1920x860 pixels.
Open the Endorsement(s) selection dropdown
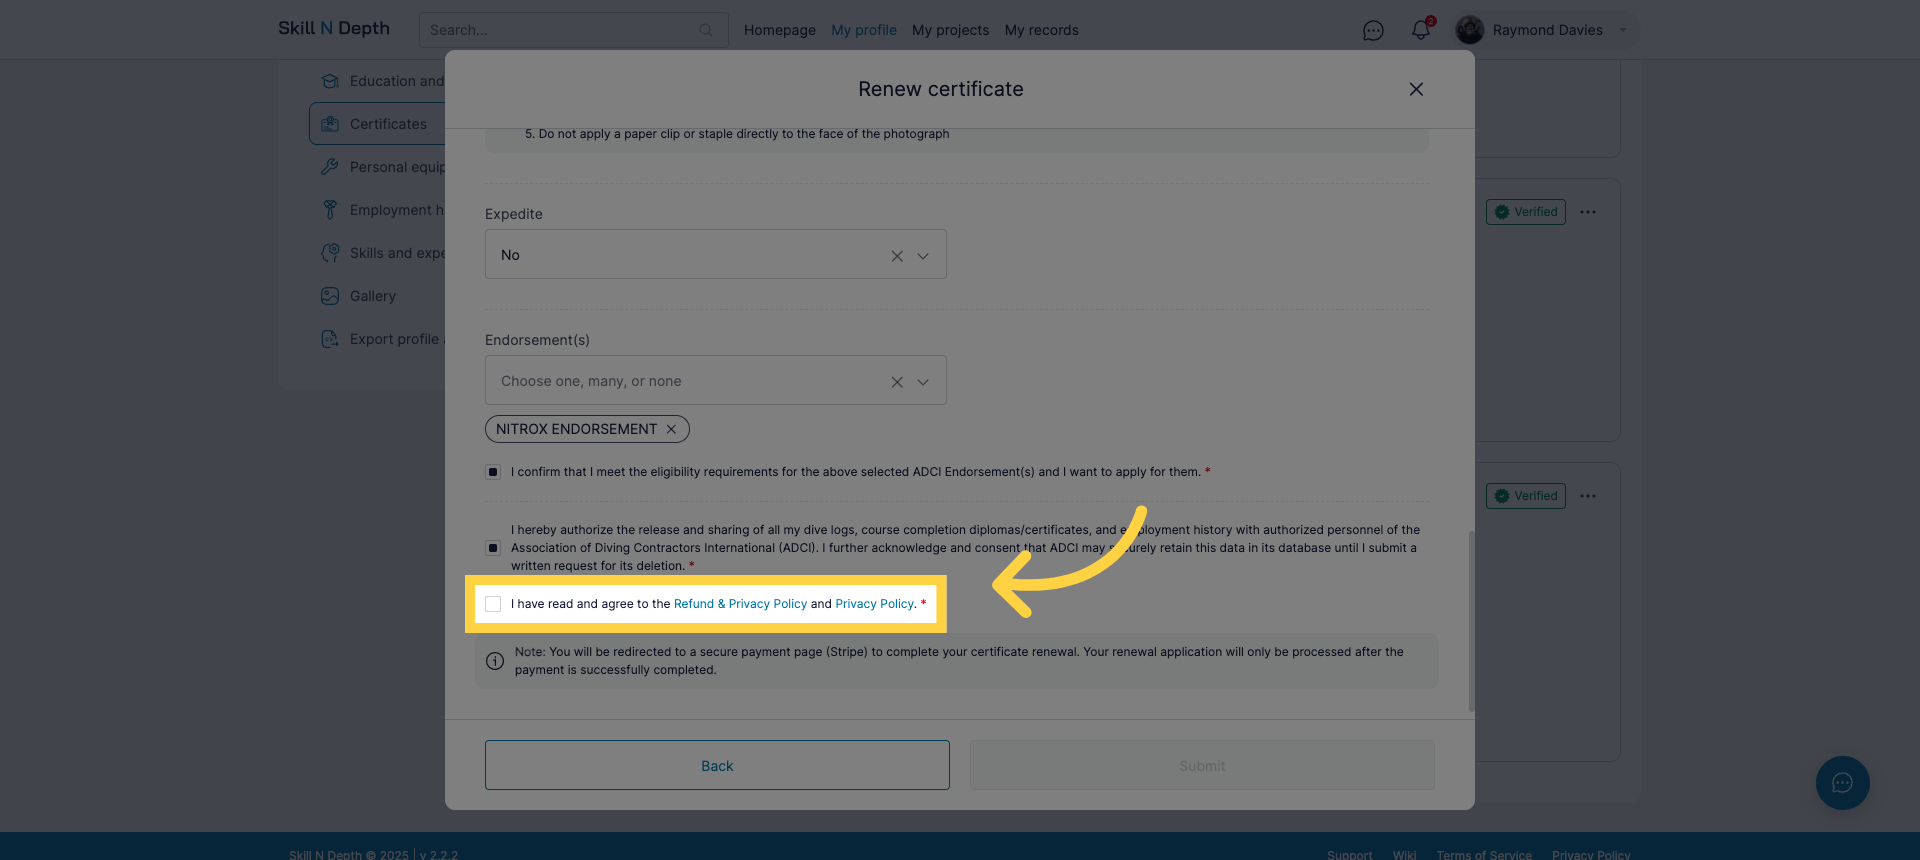[922, 380]
